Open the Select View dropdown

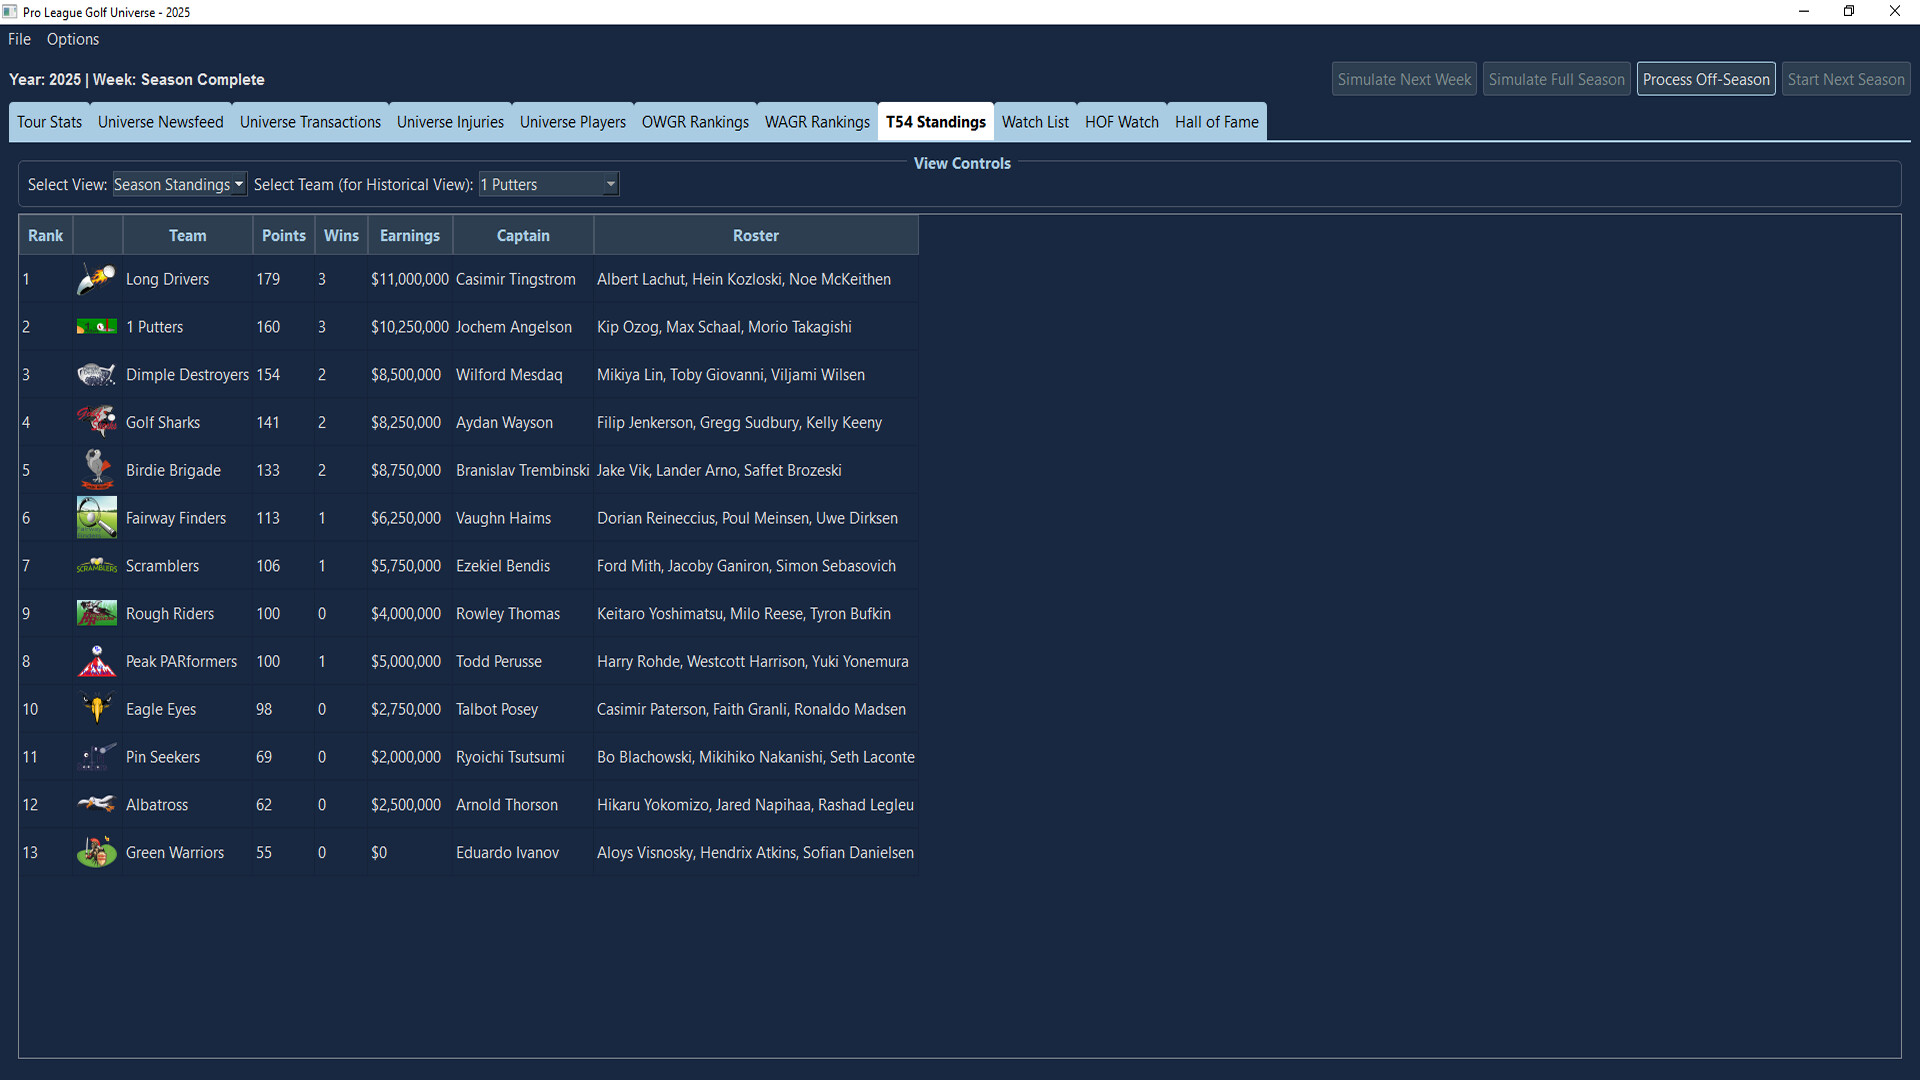178,184
